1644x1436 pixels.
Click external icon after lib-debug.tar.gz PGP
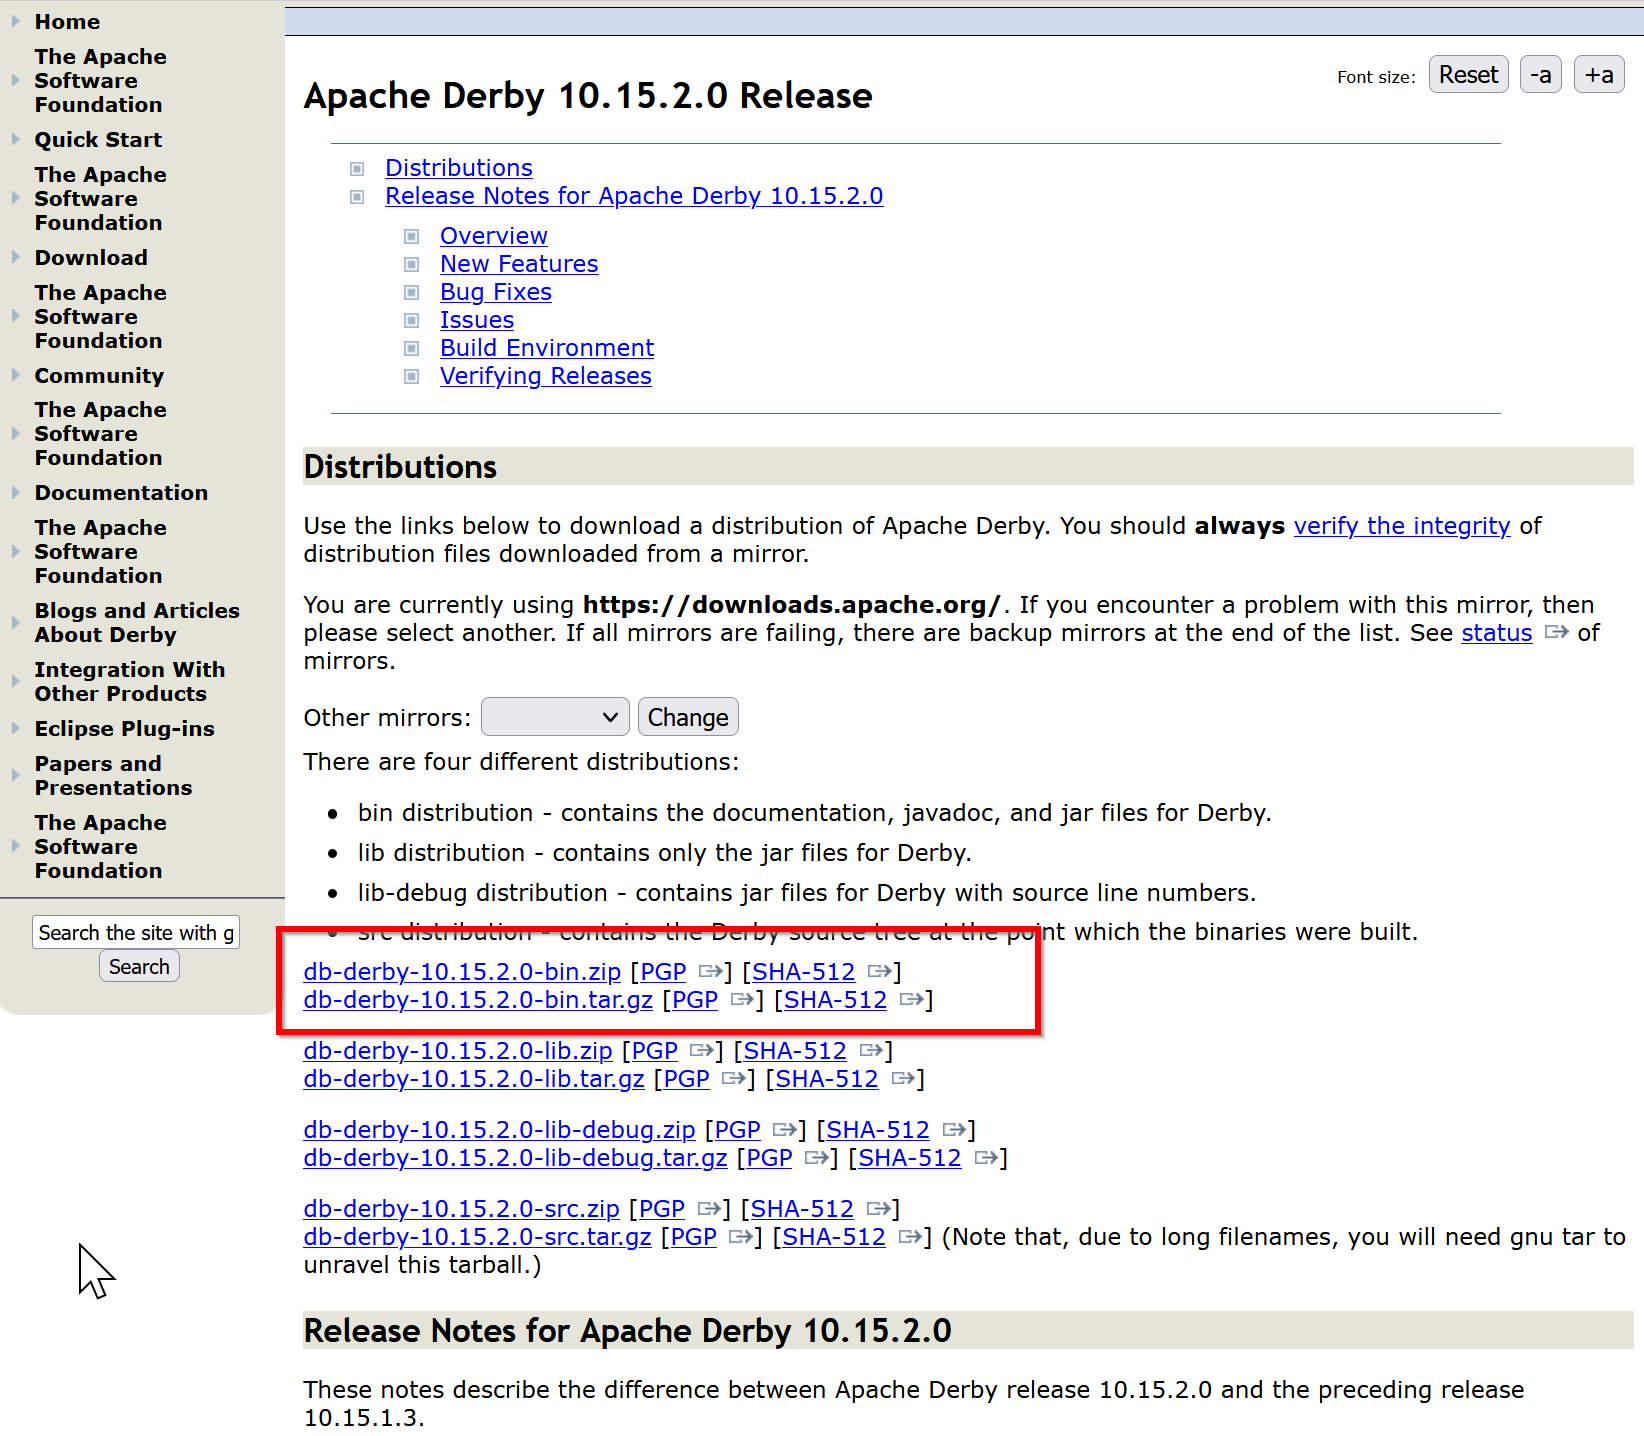(x=816, y=1157)
